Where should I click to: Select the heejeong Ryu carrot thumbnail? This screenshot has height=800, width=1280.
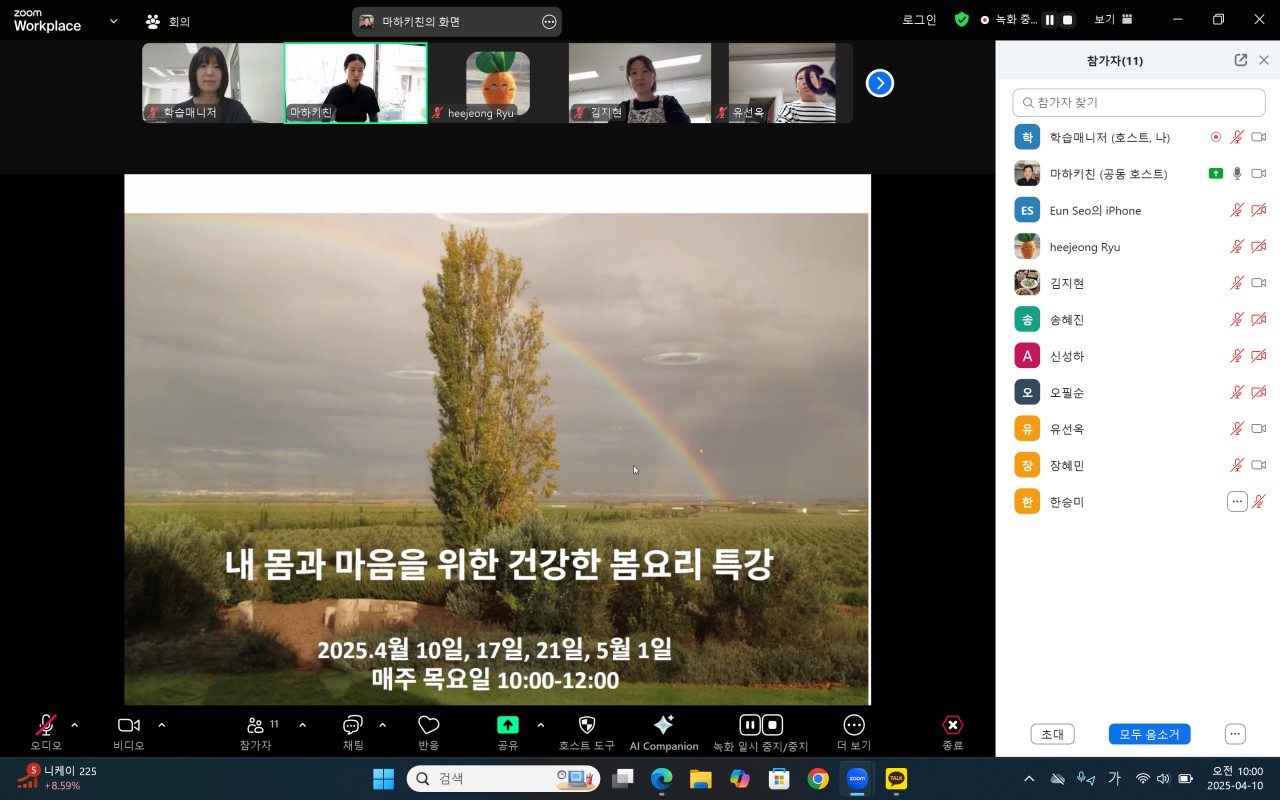click(498, 83)
